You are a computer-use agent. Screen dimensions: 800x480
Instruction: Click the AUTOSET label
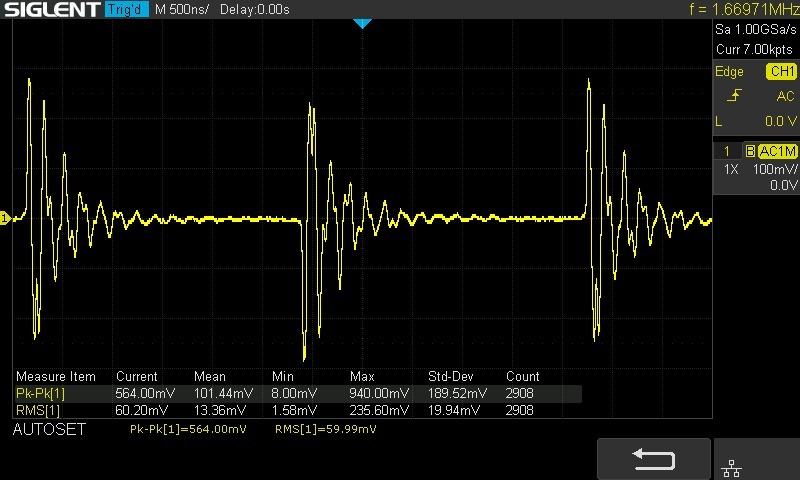pos(49,430)
